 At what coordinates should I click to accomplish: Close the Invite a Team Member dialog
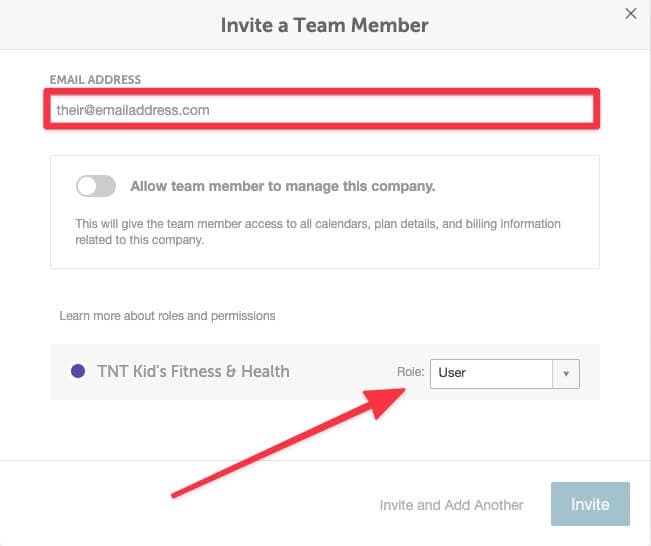(631, 14)
